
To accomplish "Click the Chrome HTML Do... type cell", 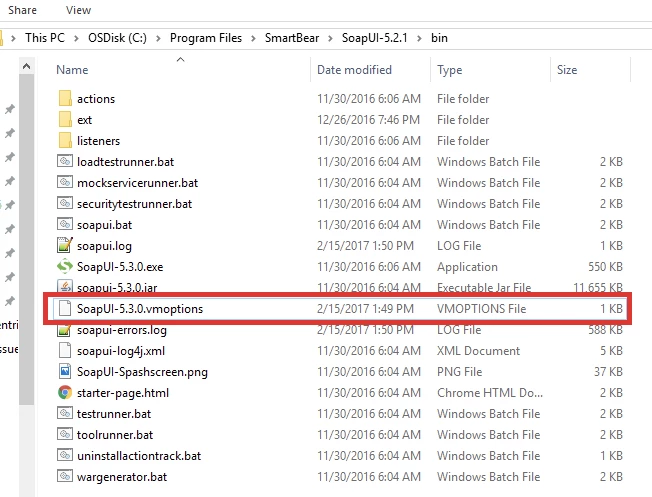I will 489,393.
